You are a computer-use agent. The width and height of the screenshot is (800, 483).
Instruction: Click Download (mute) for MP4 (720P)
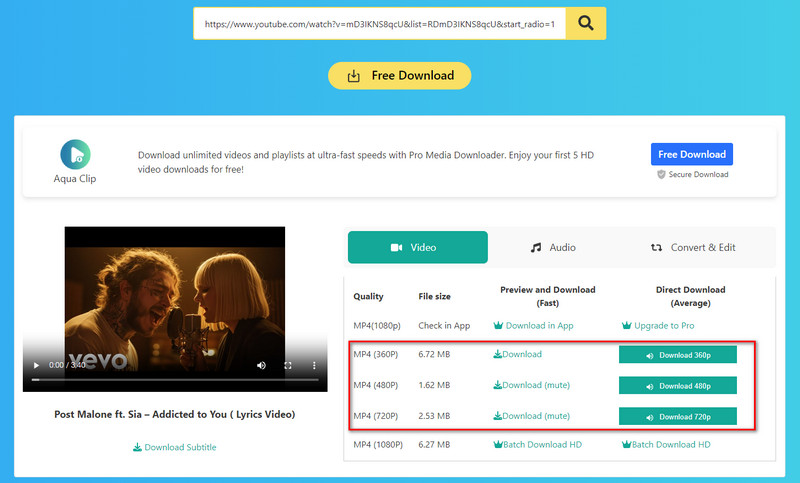tap(531, 416)
